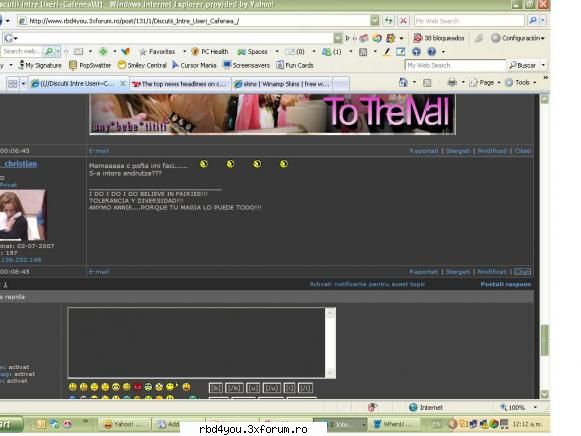Click the taskbar clock 12:12 a.m.

coord(528,423)
